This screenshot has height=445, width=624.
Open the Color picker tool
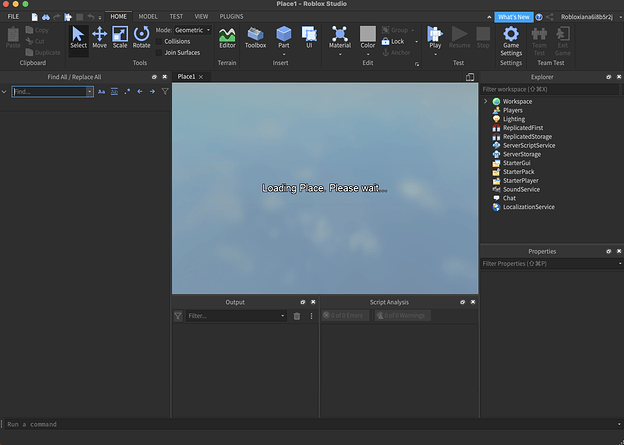point(368,37)
